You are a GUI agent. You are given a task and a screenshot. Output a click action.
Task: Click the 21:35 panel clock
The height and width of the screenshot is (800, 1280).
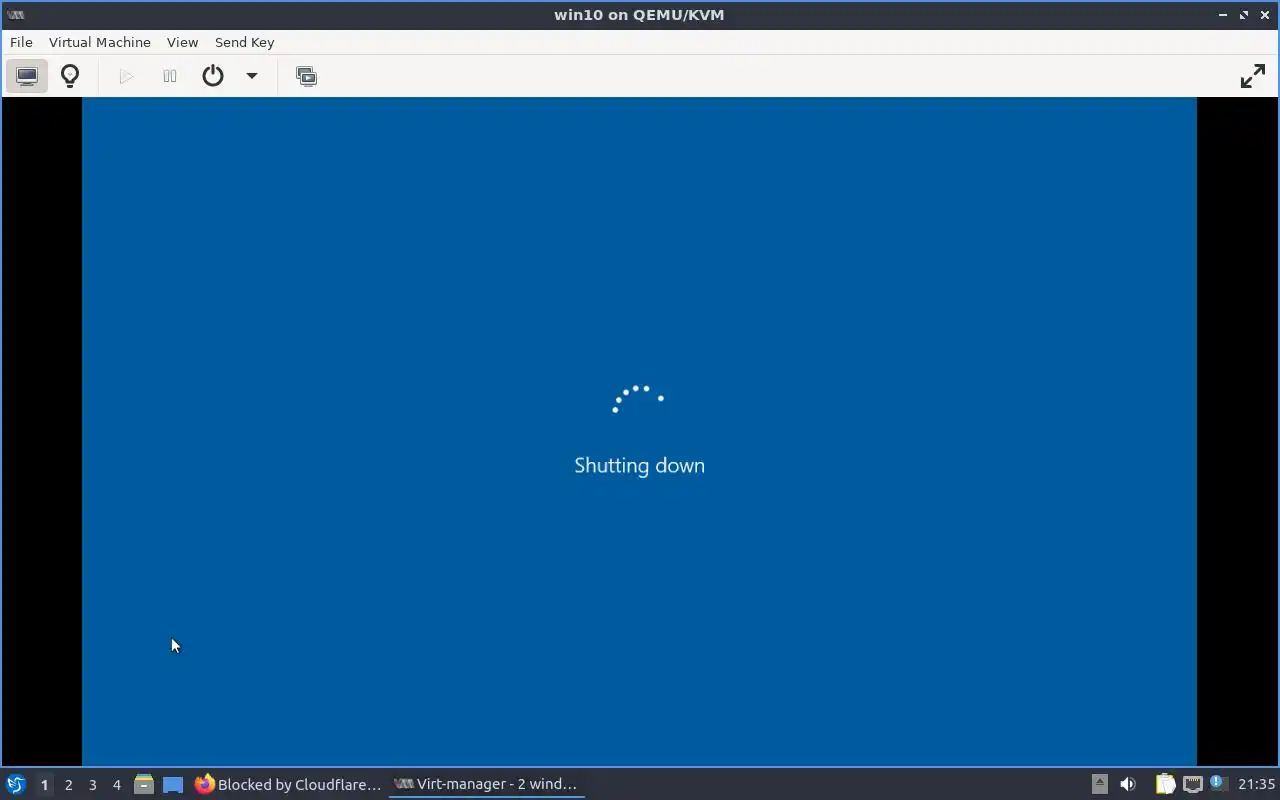(1256, 784)
